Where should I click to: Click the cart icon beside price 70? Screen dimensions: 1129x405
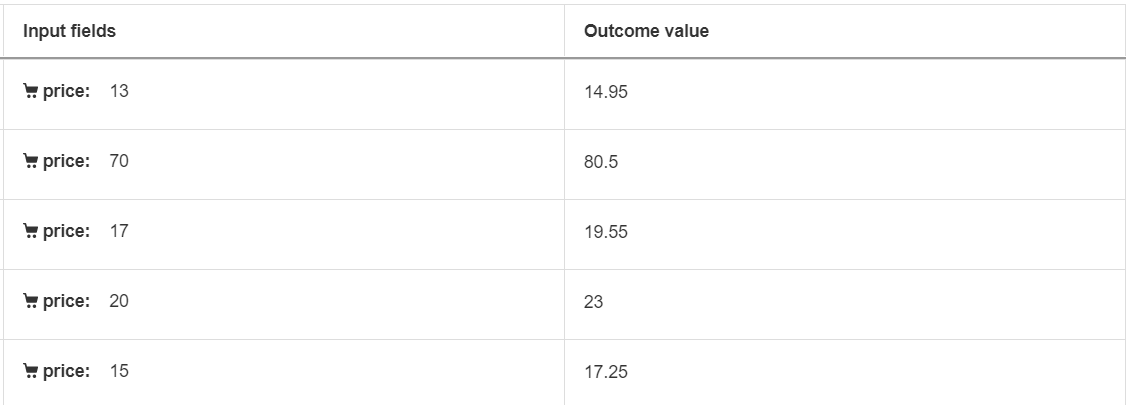tap(31, 162)
